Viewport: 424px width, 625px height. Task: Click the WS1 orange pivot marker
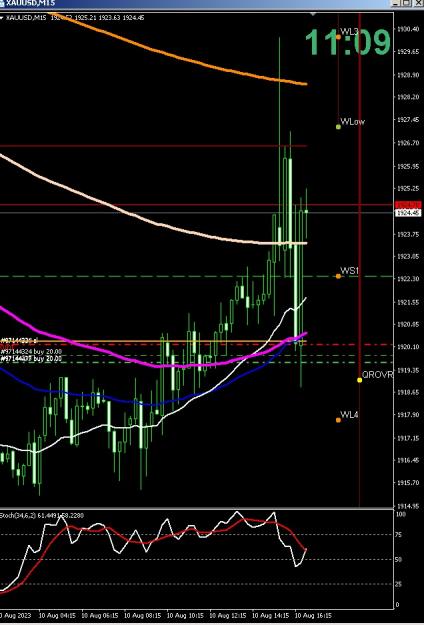tap(338, 276)
